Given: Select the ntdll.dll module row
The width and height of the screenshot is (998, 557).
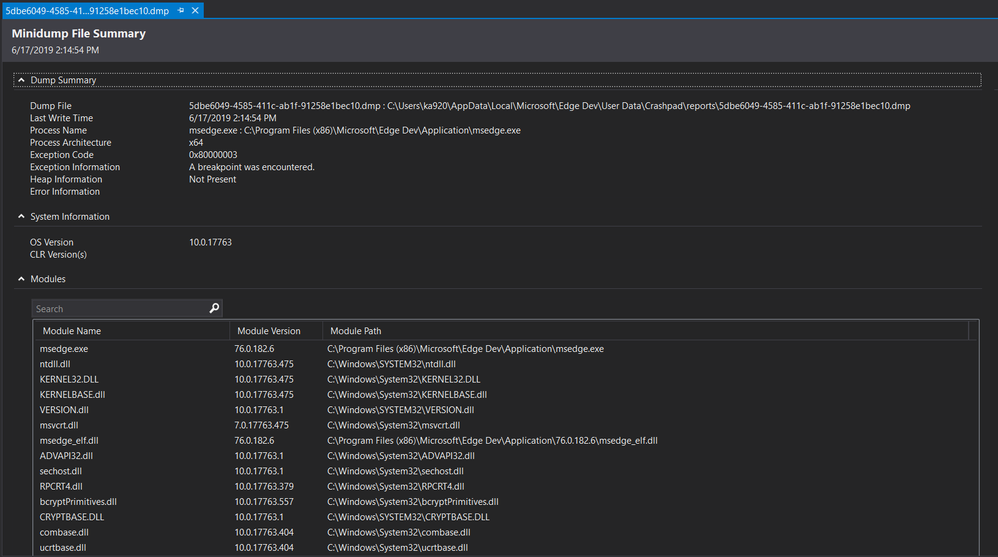Looking at the screenshot, I should click(x=505, y=364).
